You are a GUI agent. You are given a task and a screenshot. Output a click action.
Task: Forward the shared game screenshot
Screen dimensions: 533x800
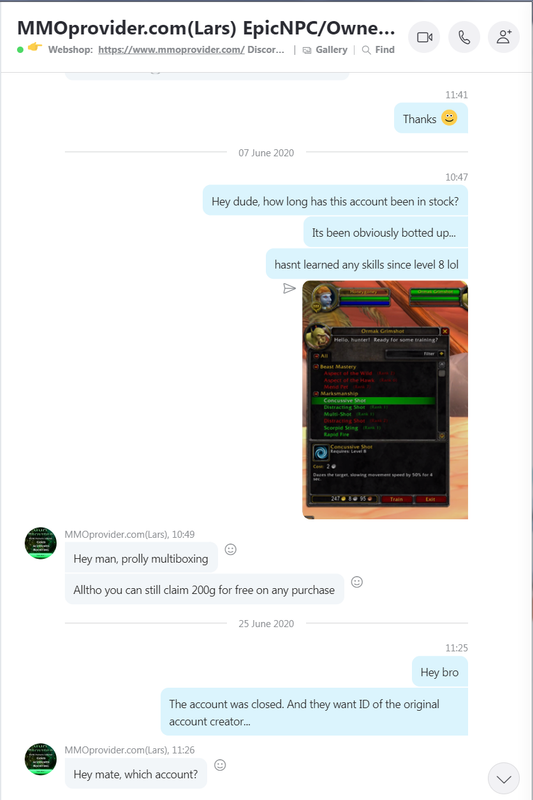(289, 289)
